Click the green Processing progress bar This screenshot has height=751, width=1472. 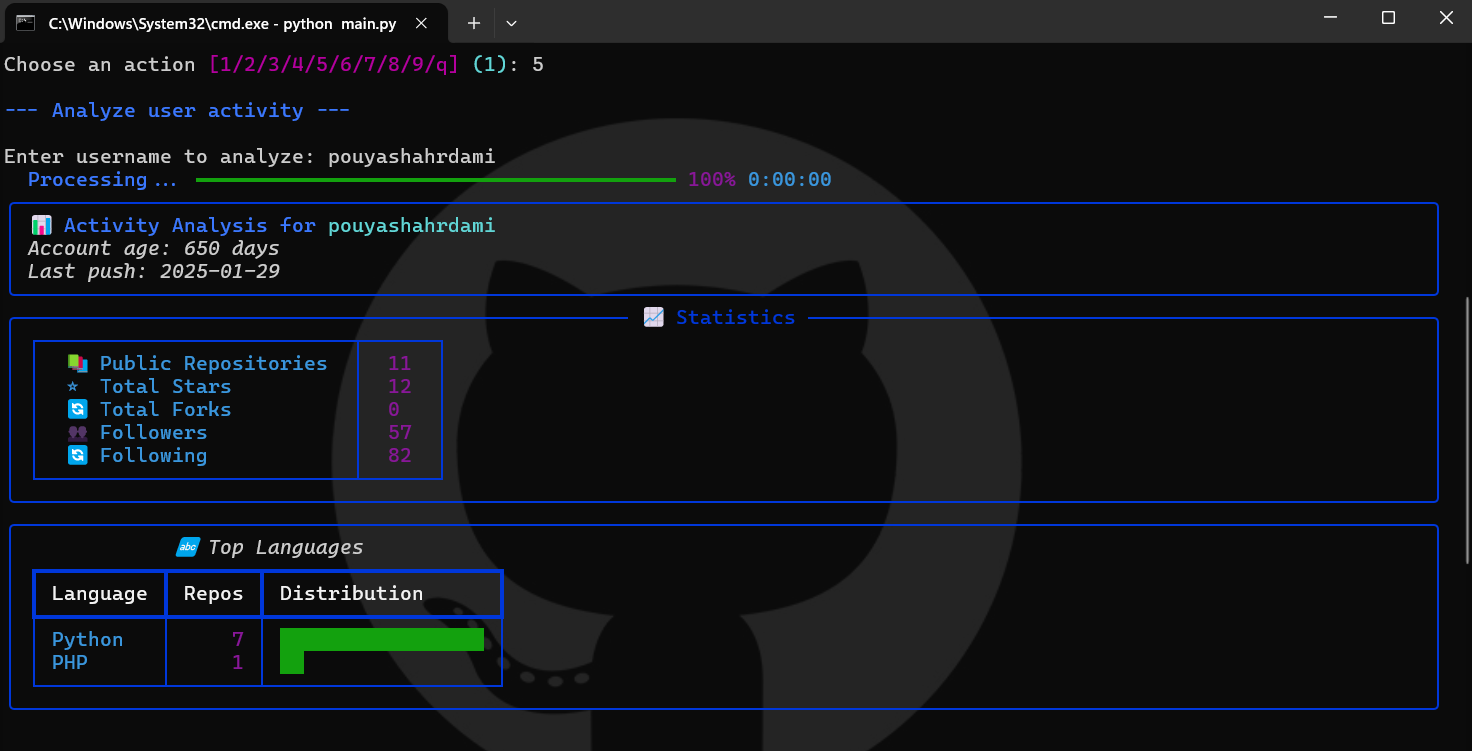pyautogui.click(x=435, y=180)
